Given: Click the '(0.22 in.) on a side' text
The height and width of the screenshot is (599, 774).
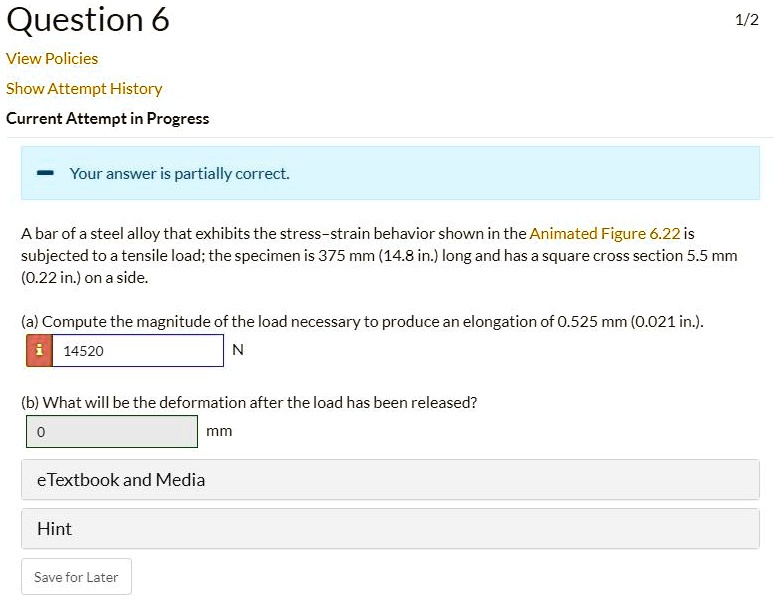Looking at the screenshot, I should (x=84, y=277).
